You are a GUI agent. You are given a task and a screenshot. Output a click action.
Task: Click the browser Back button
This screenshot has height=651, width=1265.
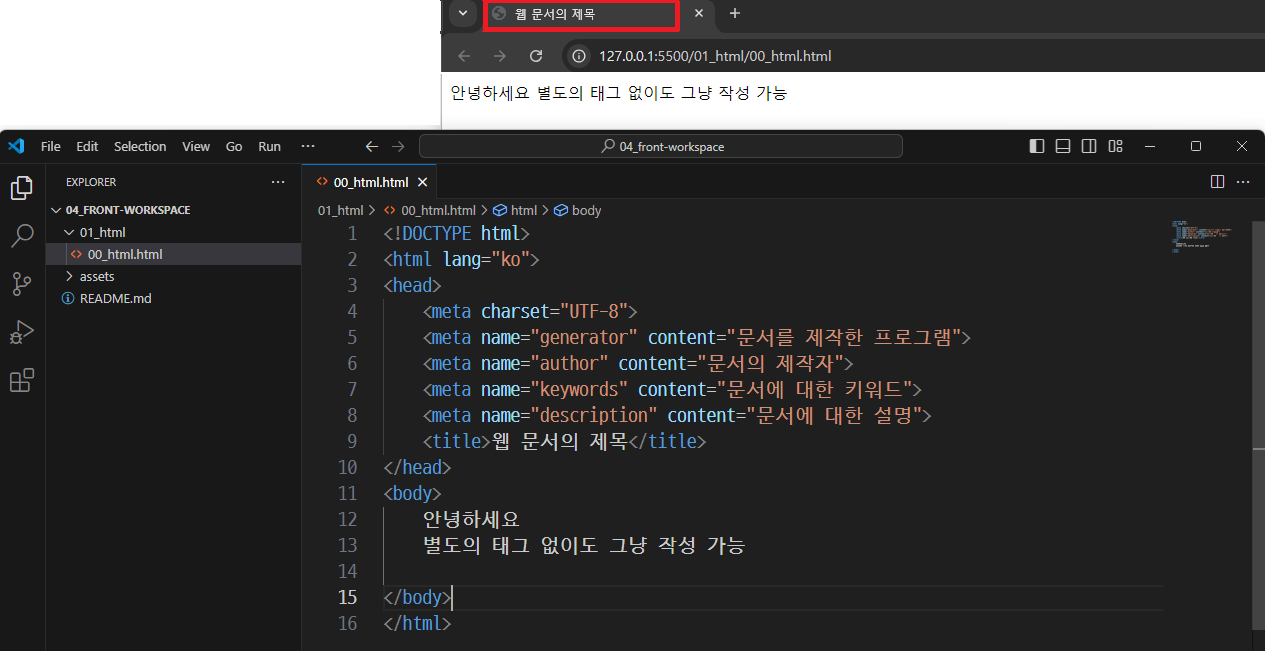click(x=464, y=56)
